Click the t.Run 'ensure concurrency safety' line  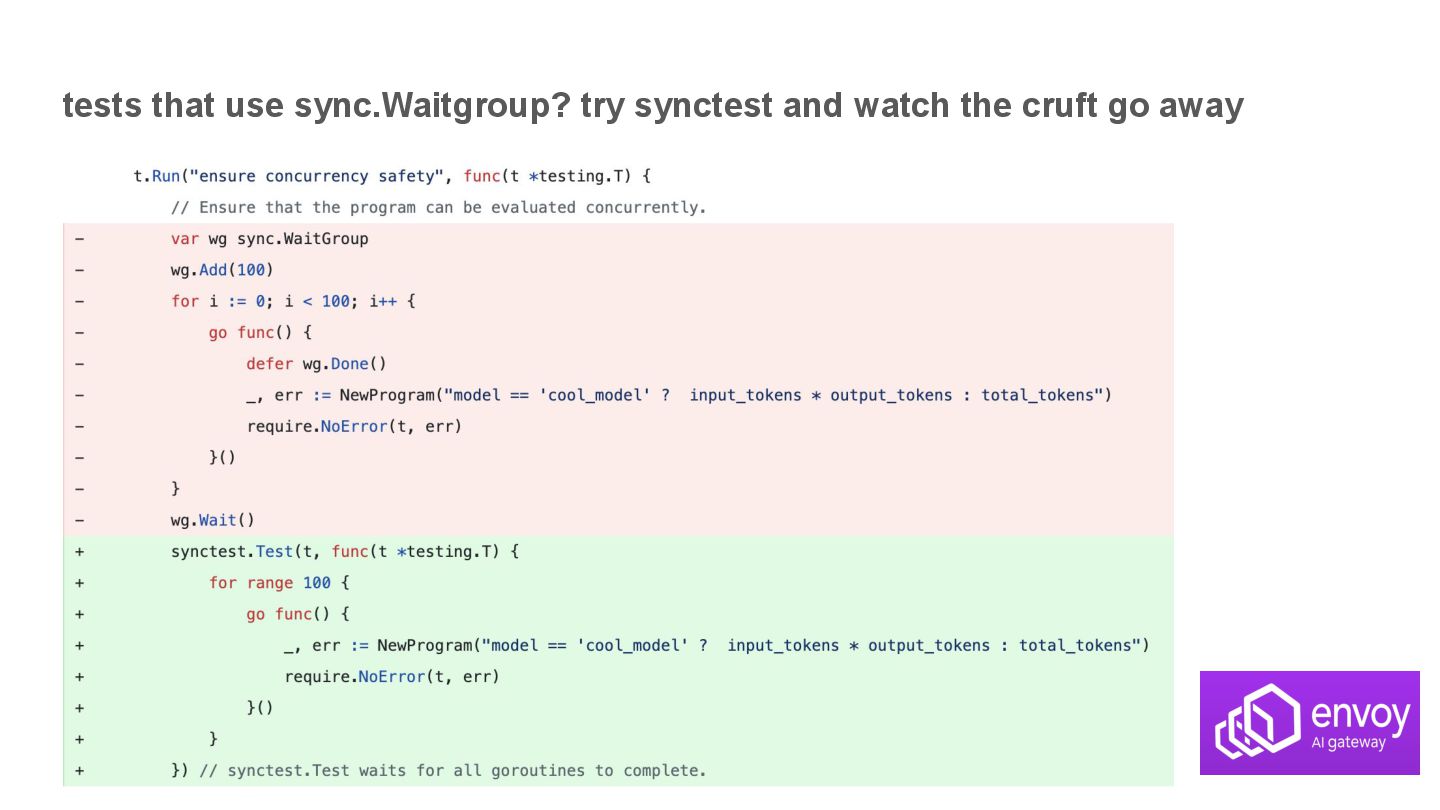click(392, 176)
